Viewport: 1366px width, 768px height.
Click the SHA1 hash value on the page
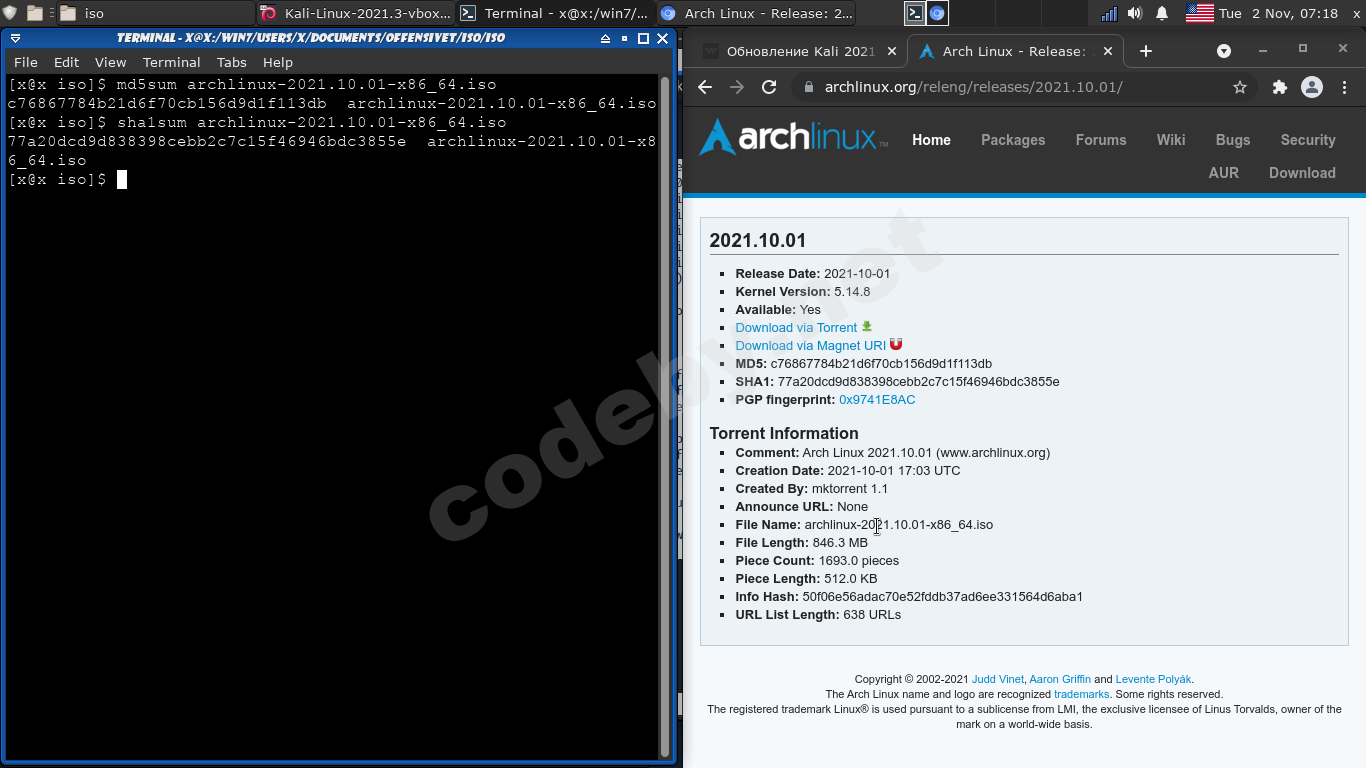click(x=918, y=382)
